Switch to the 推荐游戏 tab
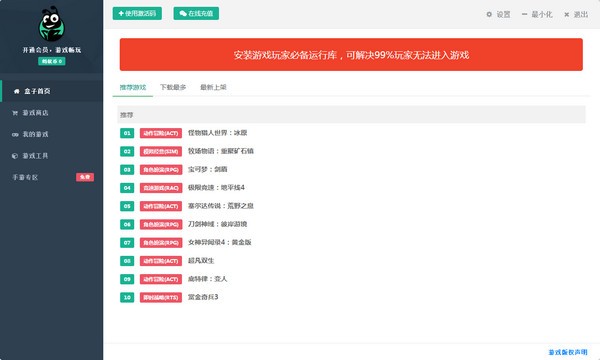This screenshot has width=600, height=360. 133,87
